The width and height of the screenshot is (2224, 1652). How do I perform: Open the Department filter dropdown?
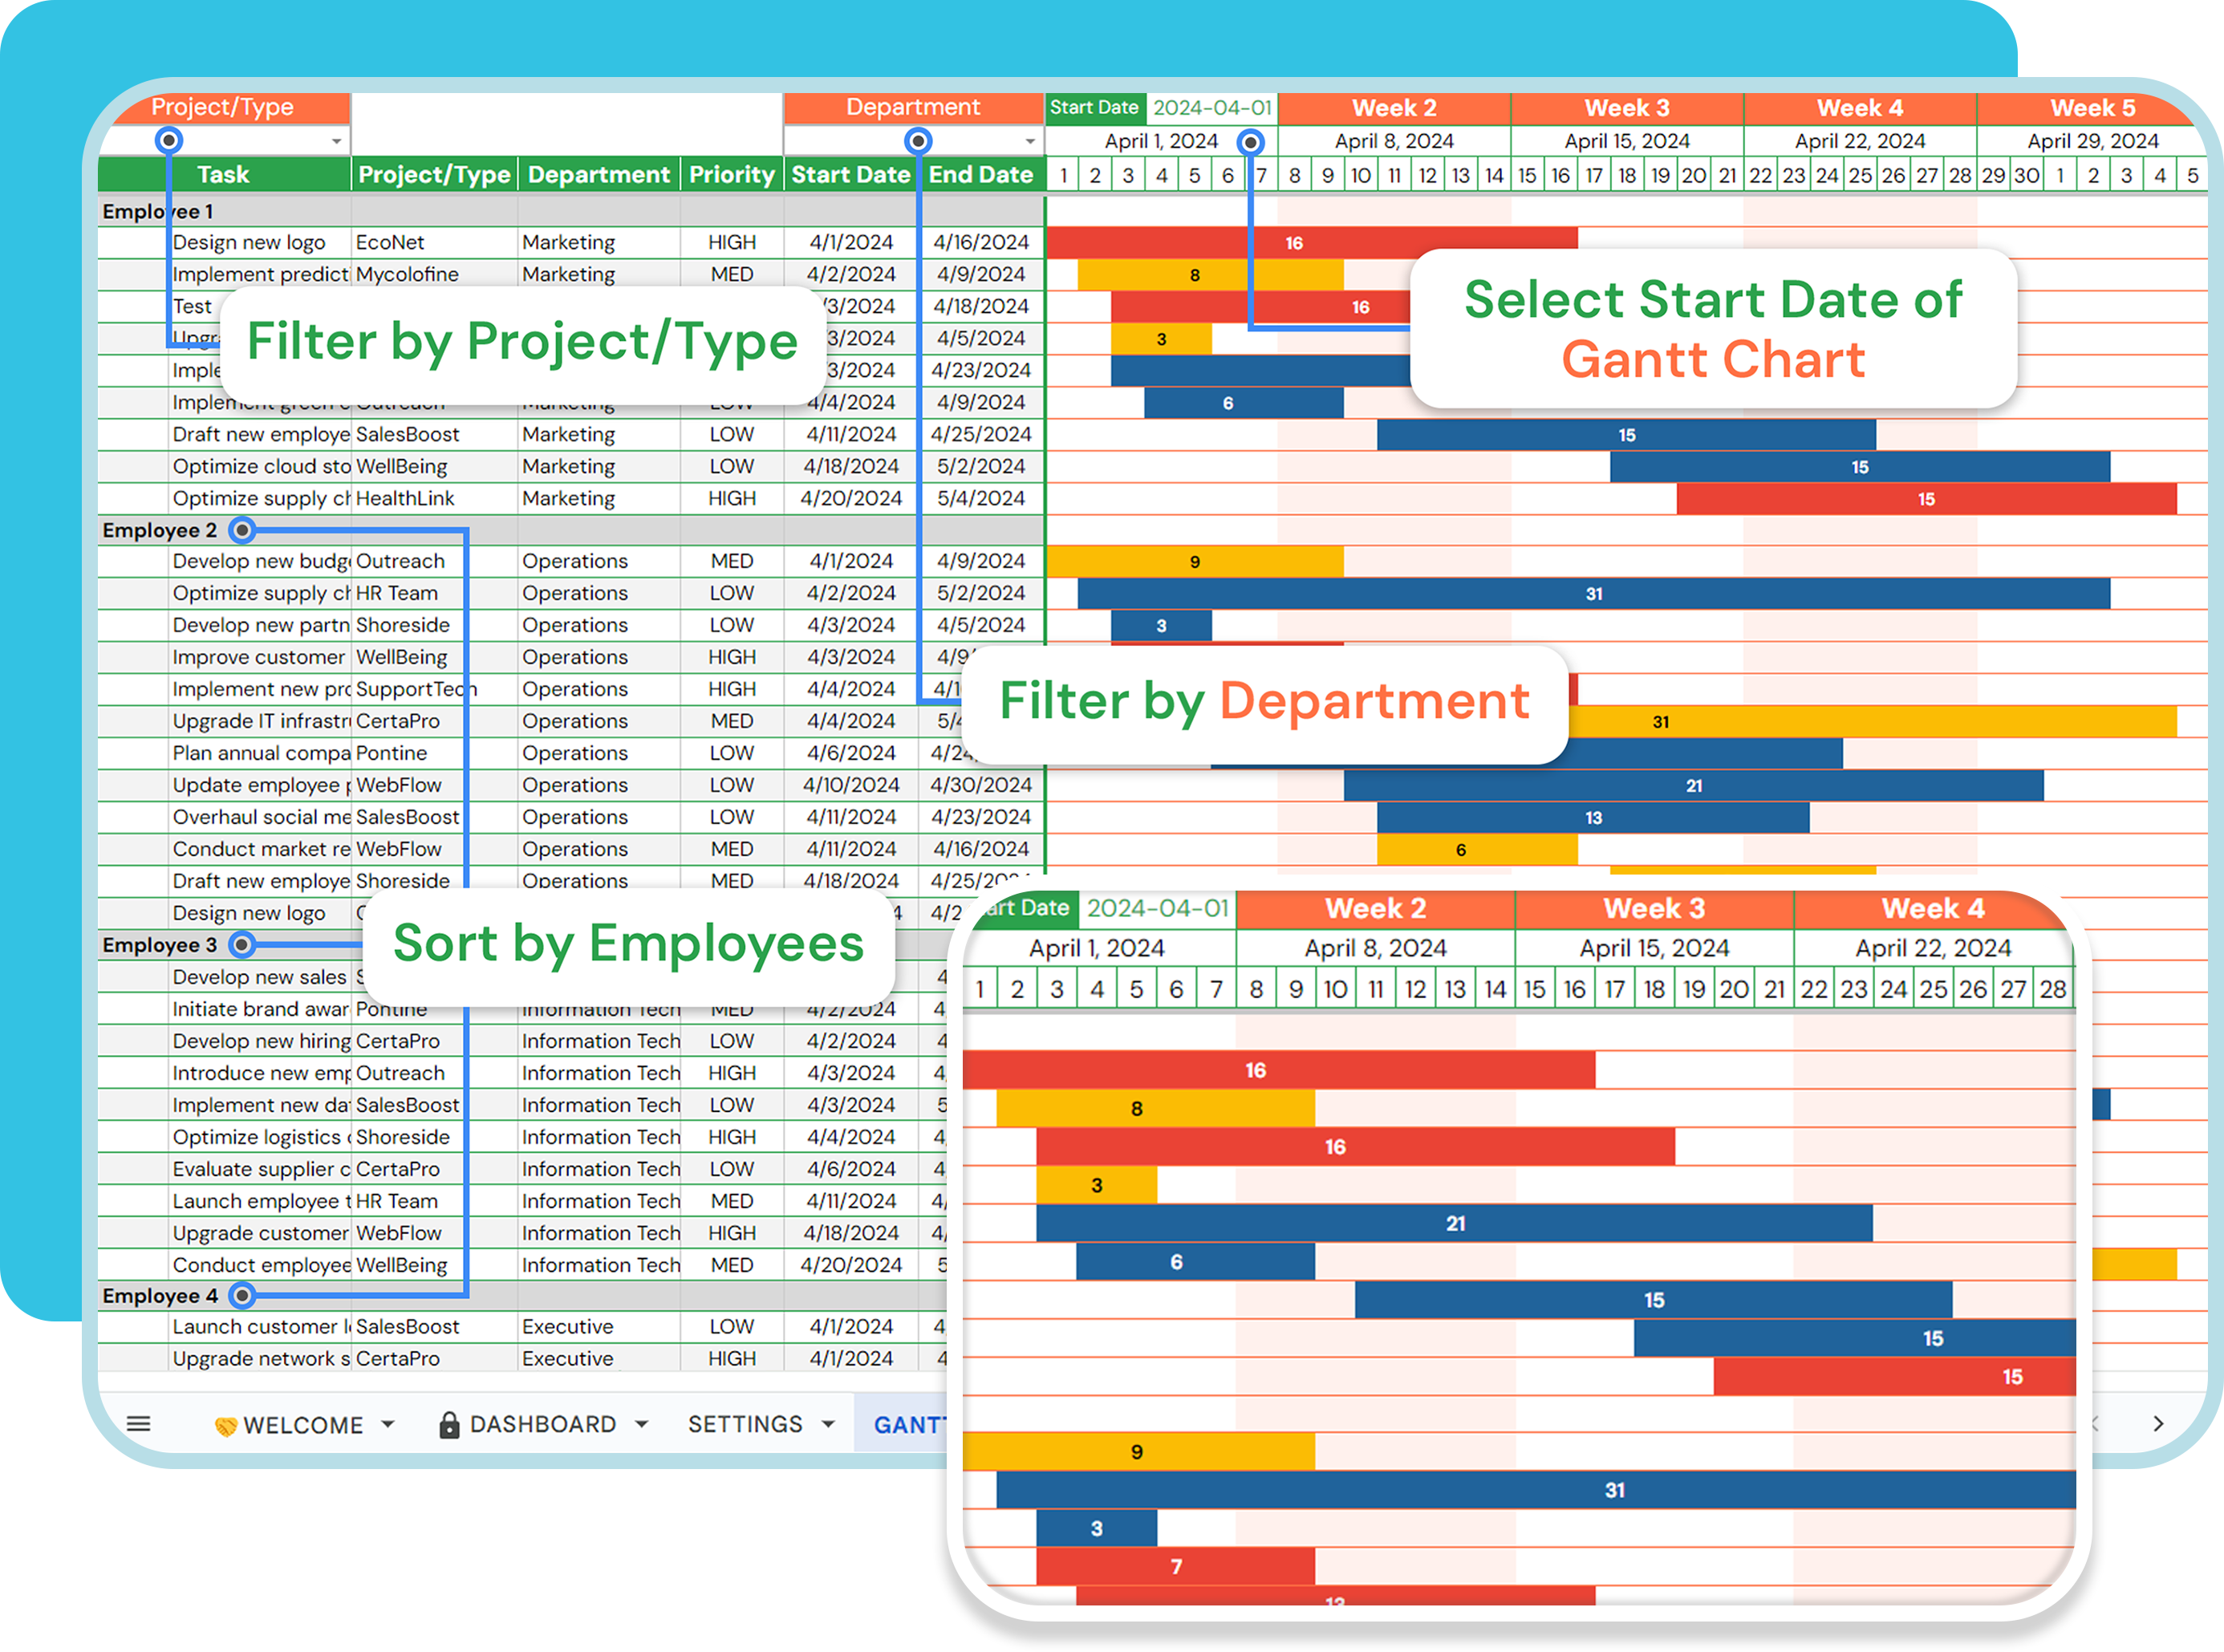(1030, 141)
